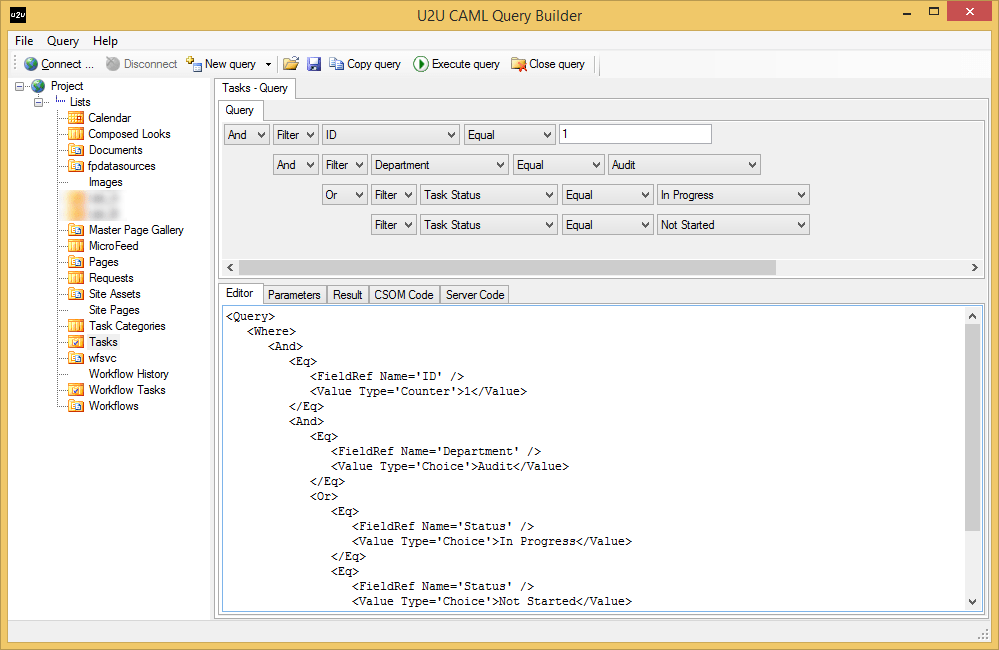
Task: Click the Pages library icon
Action: click(x=76, y=262)
